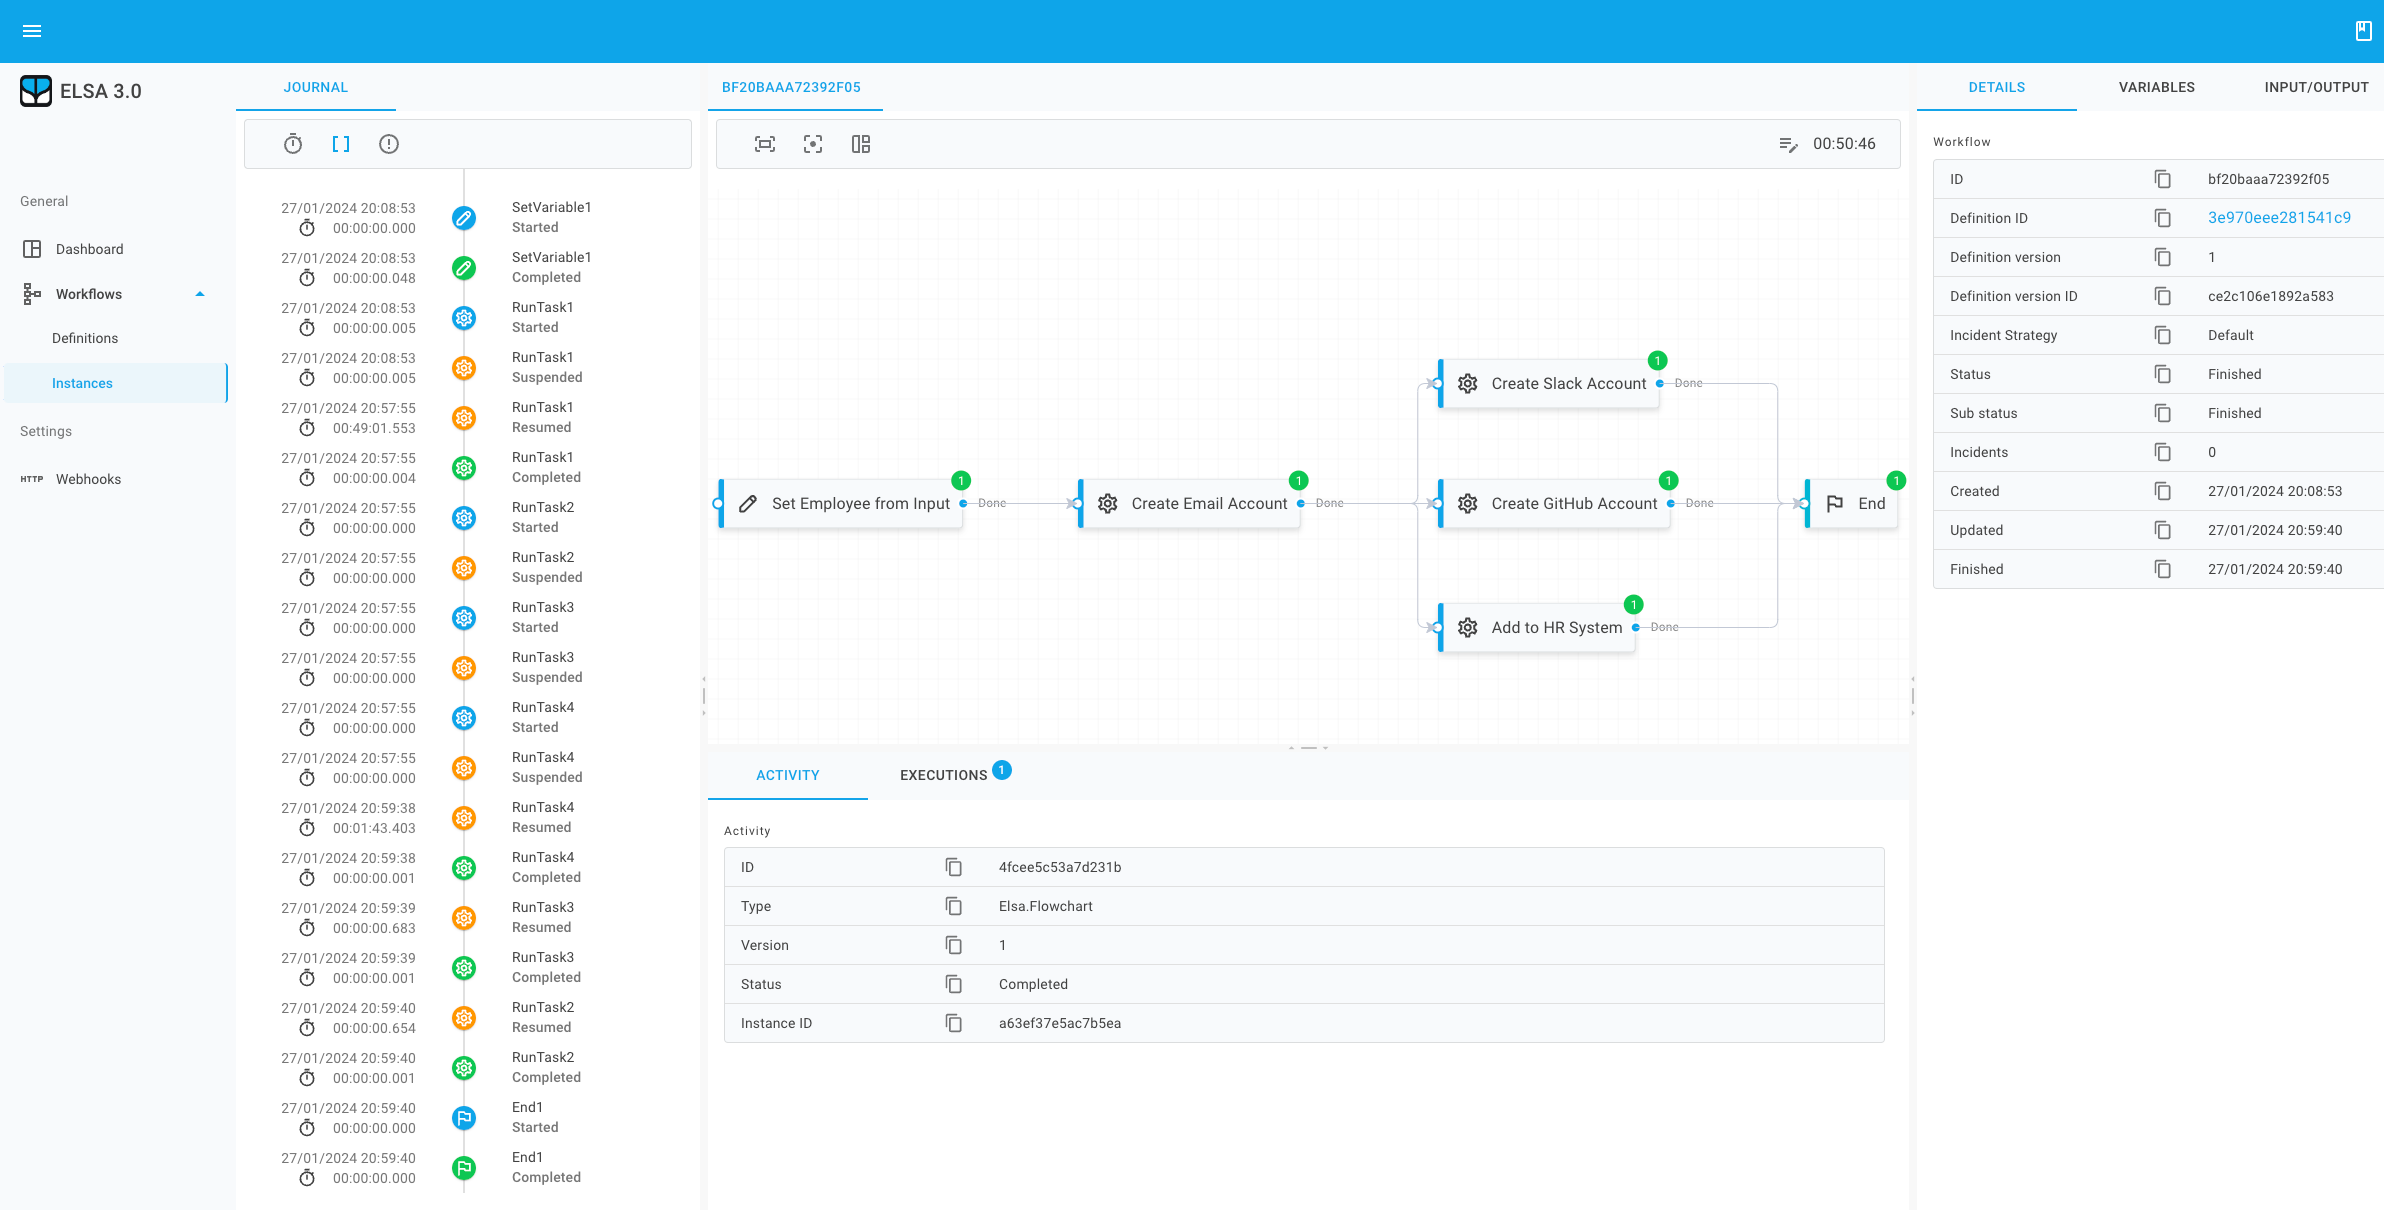Viewport: 2384px width, 1210px height.
Task: Click the hamburger menu icon top-left
Action: [x=32, y=31]
